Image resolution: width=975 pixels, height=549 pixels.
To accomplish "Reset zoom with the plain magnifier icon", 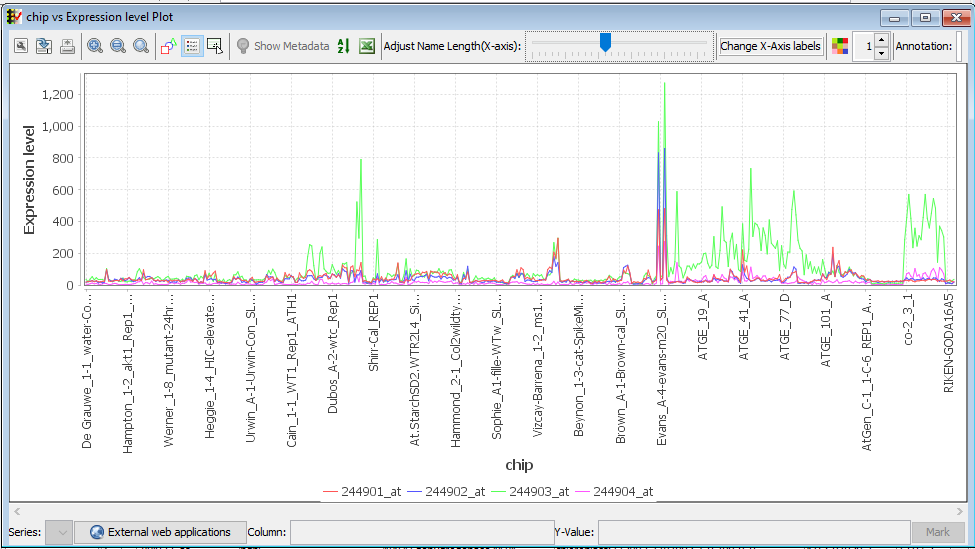I will pyautogui.click(x=141, y=46).
